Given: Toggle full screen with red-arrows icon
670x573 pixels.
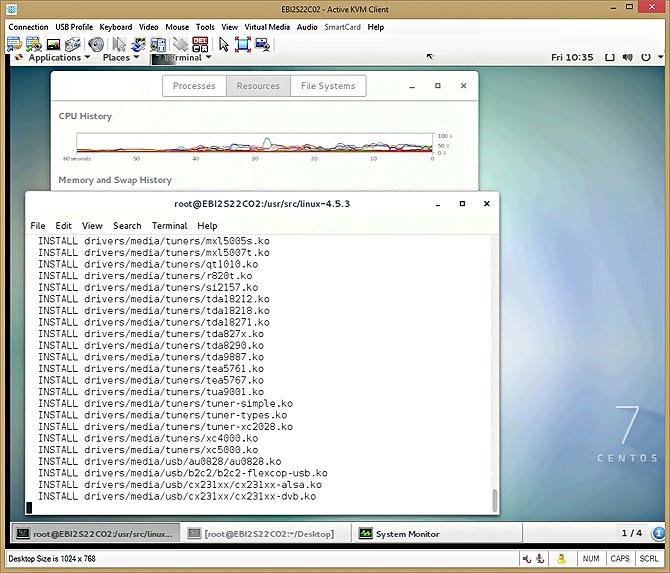Looking at the screenshot, I should (x=243, y=44).
